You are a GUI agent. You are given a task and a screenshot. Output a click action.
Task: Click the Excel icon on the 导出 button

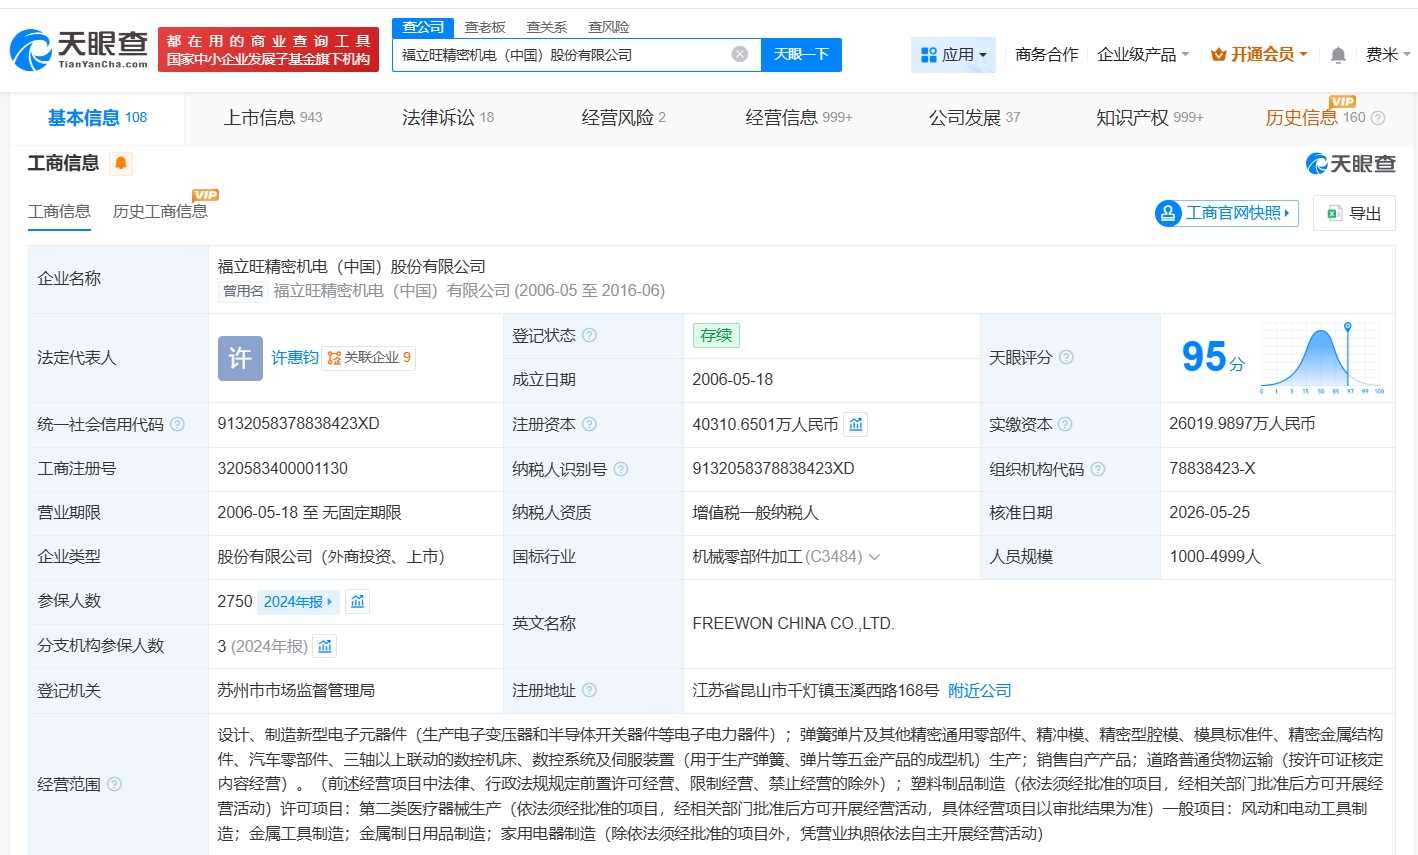(x=1334, y=213)
